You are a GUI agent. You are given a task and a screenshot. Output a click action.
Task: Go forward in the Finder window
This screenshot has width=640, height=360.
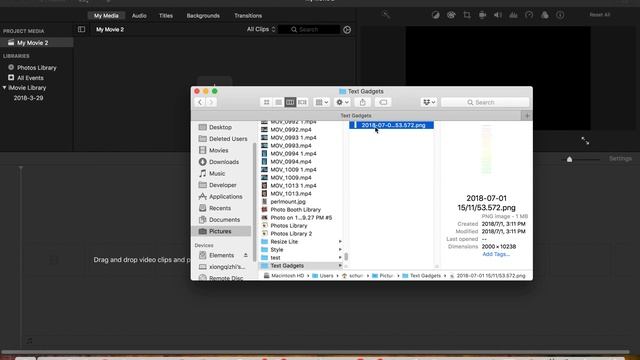pos(211,102)
